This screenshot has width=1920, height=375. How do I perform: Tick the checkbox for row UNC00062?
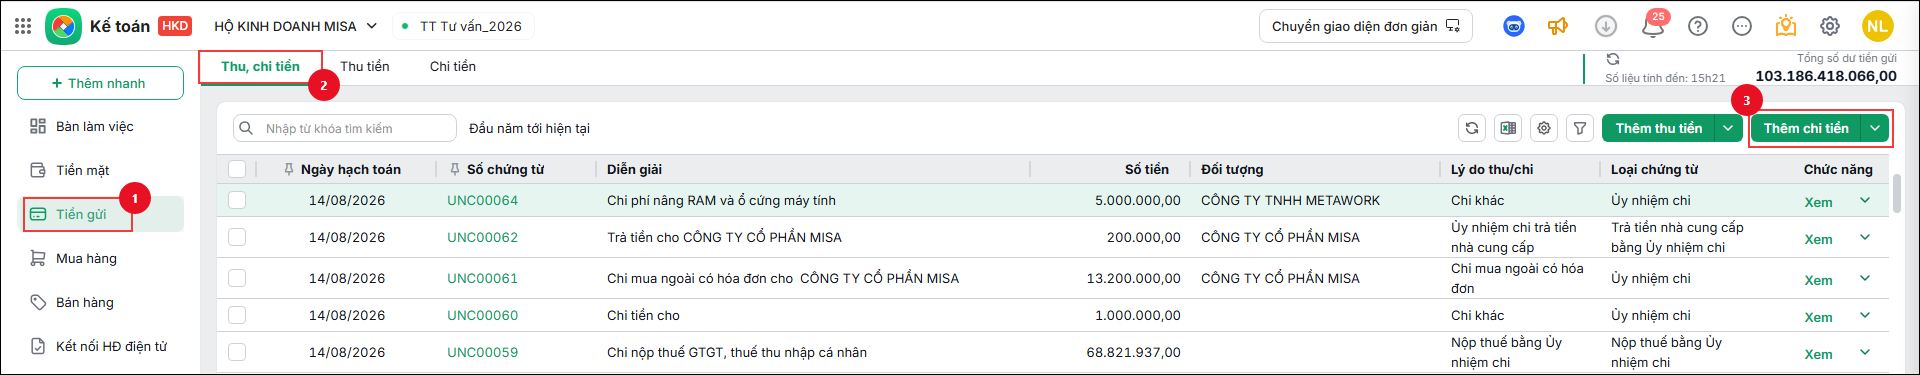[237, 237]
